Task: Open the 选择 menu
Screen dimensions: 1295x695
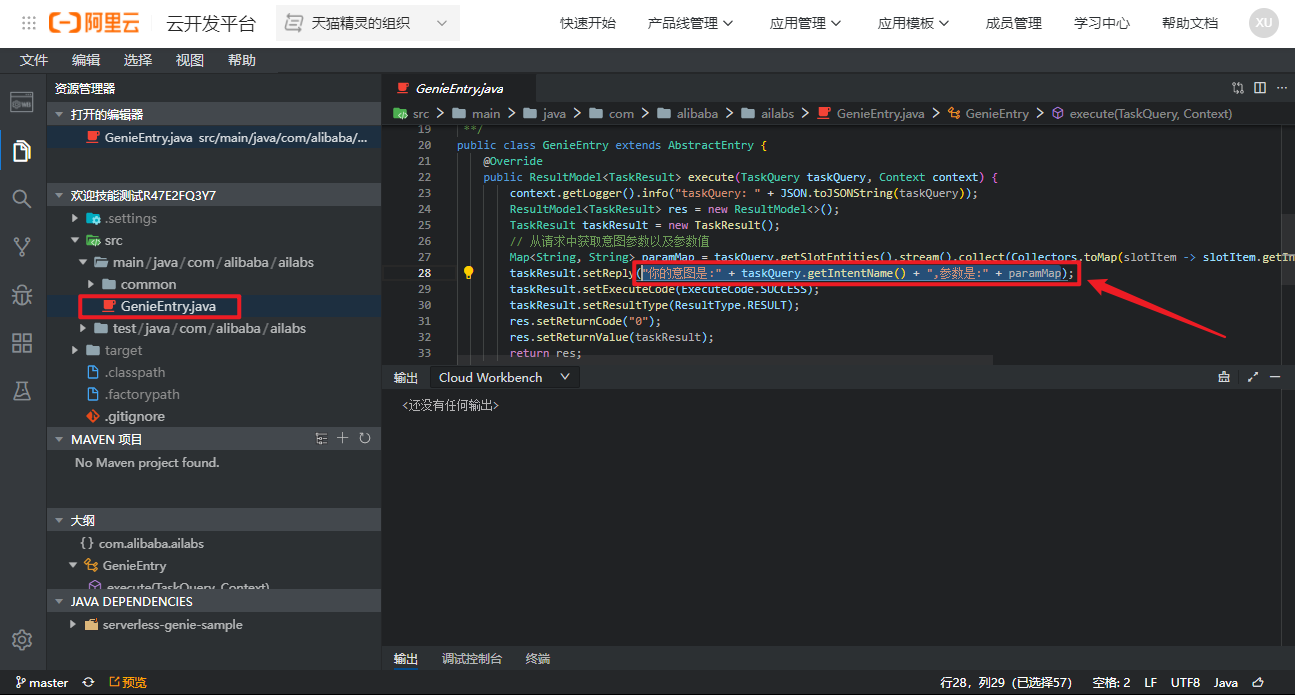Action: pos(138,60)
